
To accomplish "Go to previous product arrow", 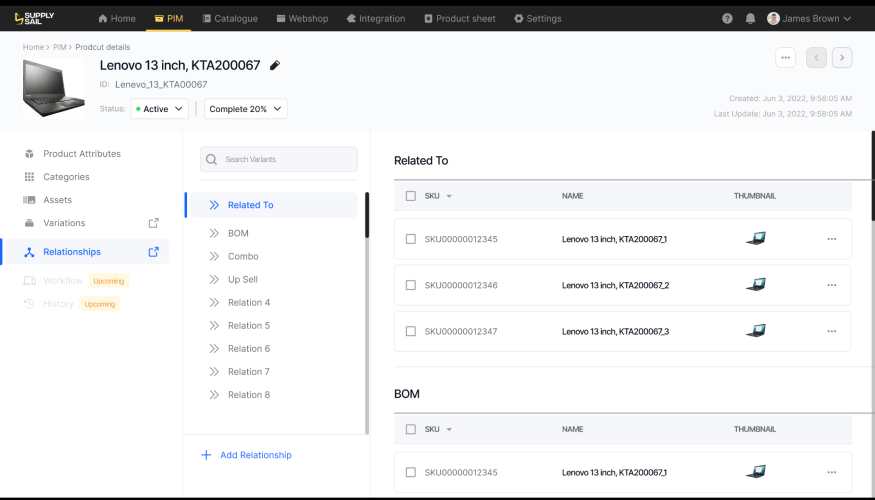I will [x=816, y=57].
